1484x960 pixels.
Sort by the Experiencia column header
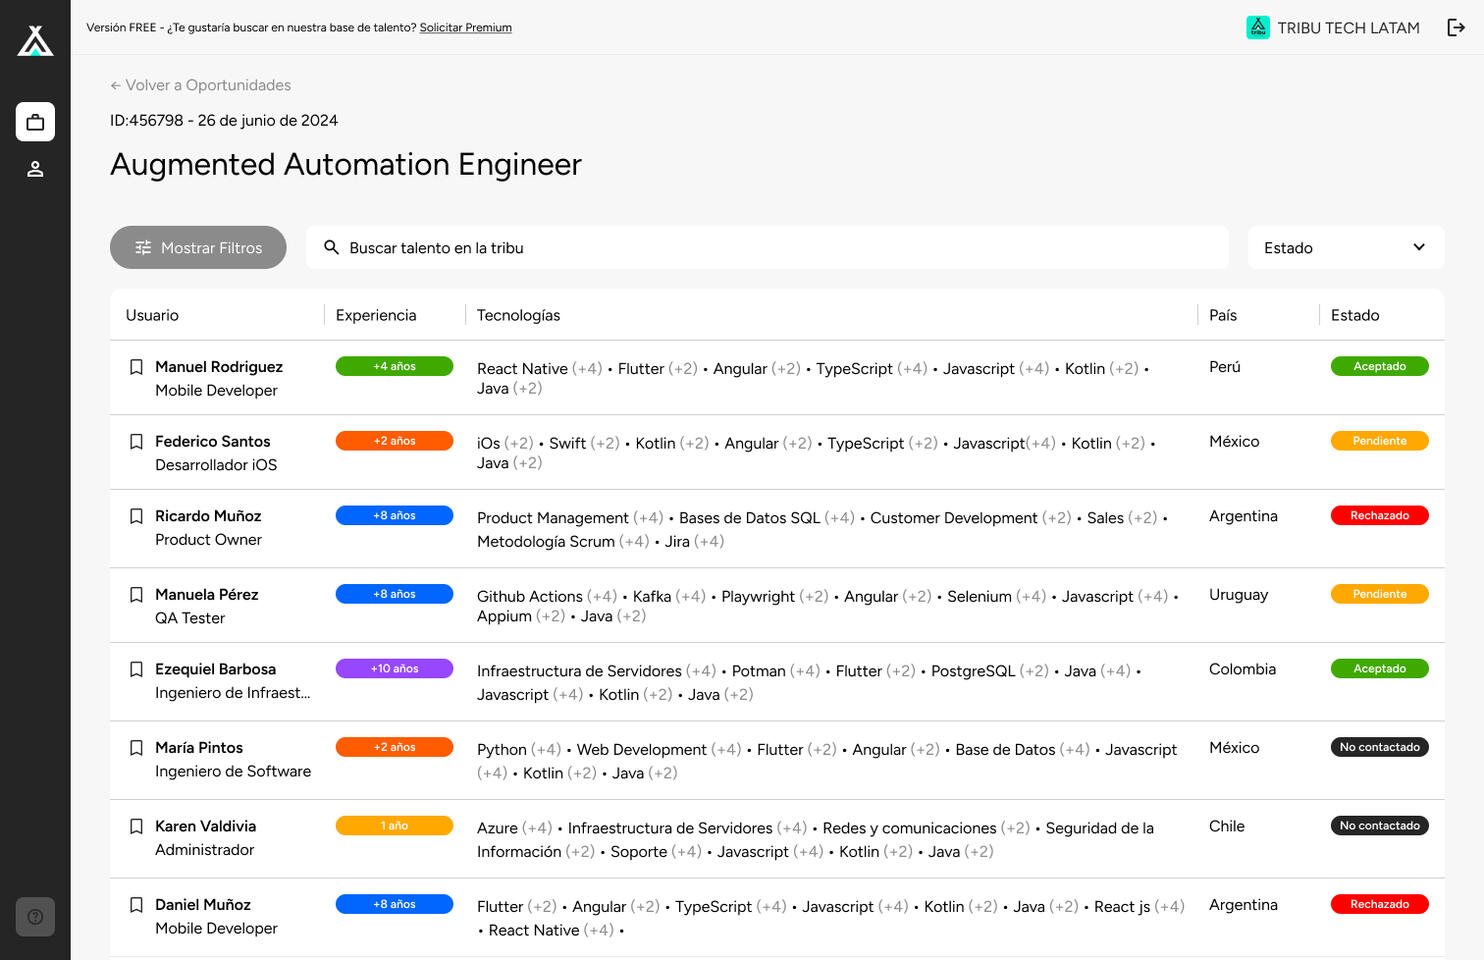(376, 315)
